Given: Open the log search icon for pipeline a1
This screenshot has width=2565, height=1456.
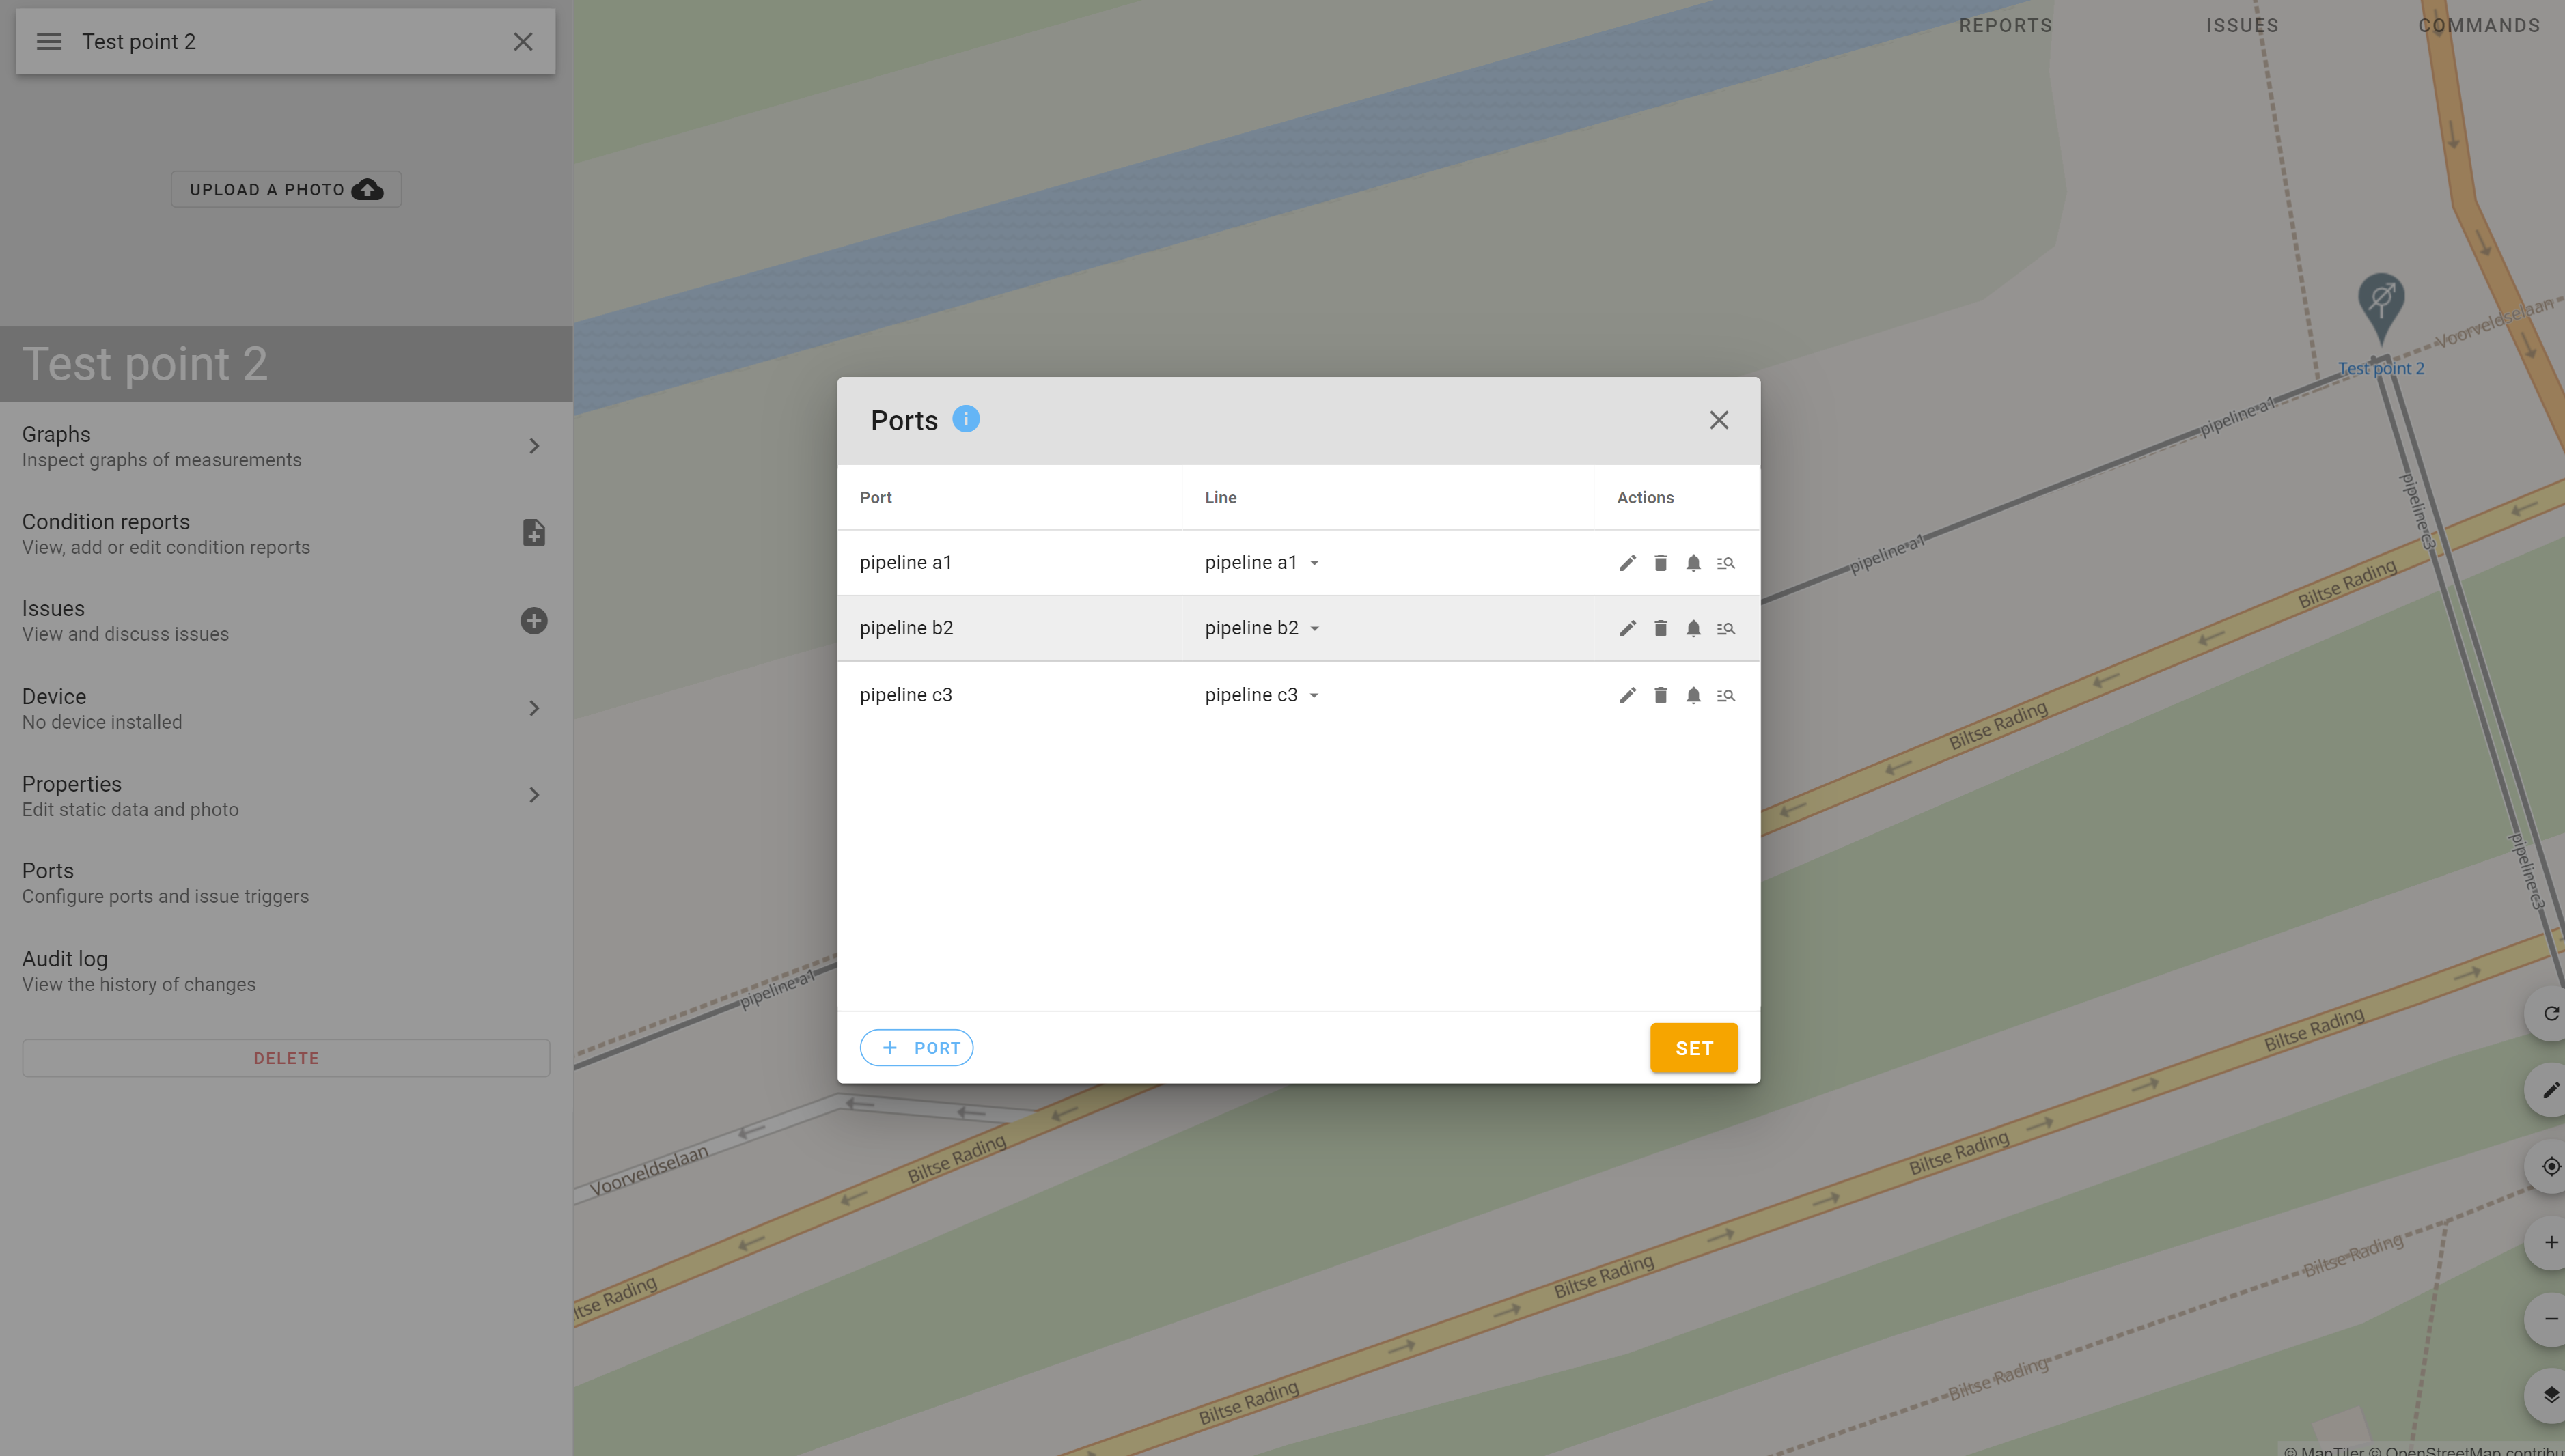Looking at the screenshot, I should coord(1726,562).
